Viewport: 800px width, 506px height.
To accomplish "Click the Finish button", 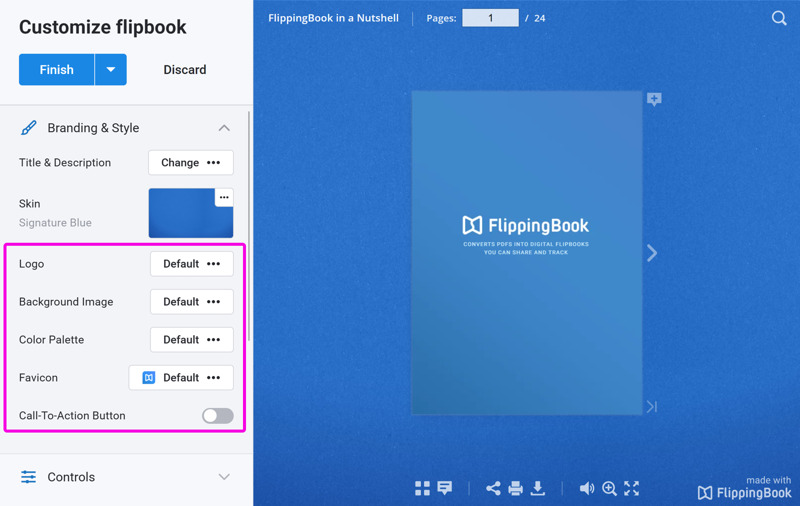I will (57, 69).
